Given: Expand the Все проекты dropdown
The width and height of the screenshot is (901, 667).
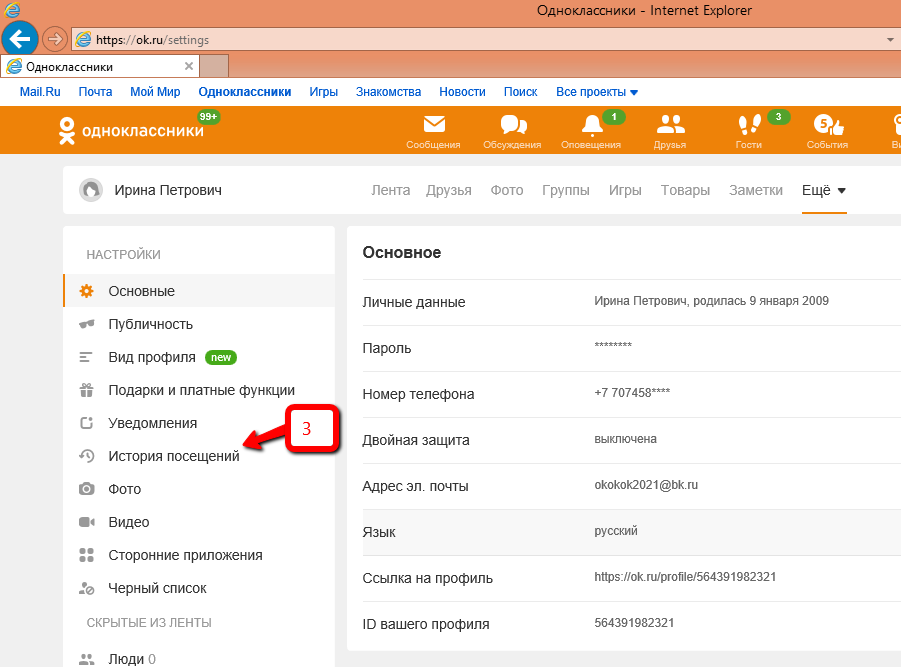Looking at the screenshot, I should coord(597,92).
